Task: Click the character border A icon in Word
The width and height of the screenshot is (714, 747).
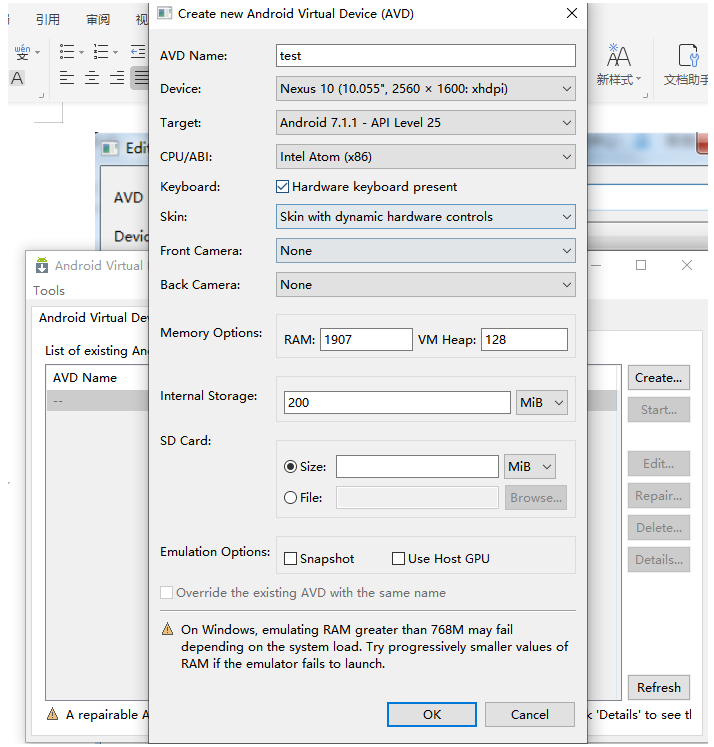Action: (x=17, y=78)
